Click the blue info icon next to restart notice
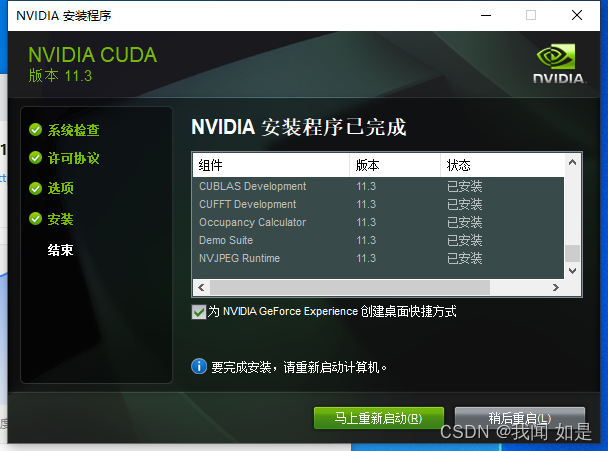Image resolution: width=608 pixels, height=451 pixels. click(199, 366)
